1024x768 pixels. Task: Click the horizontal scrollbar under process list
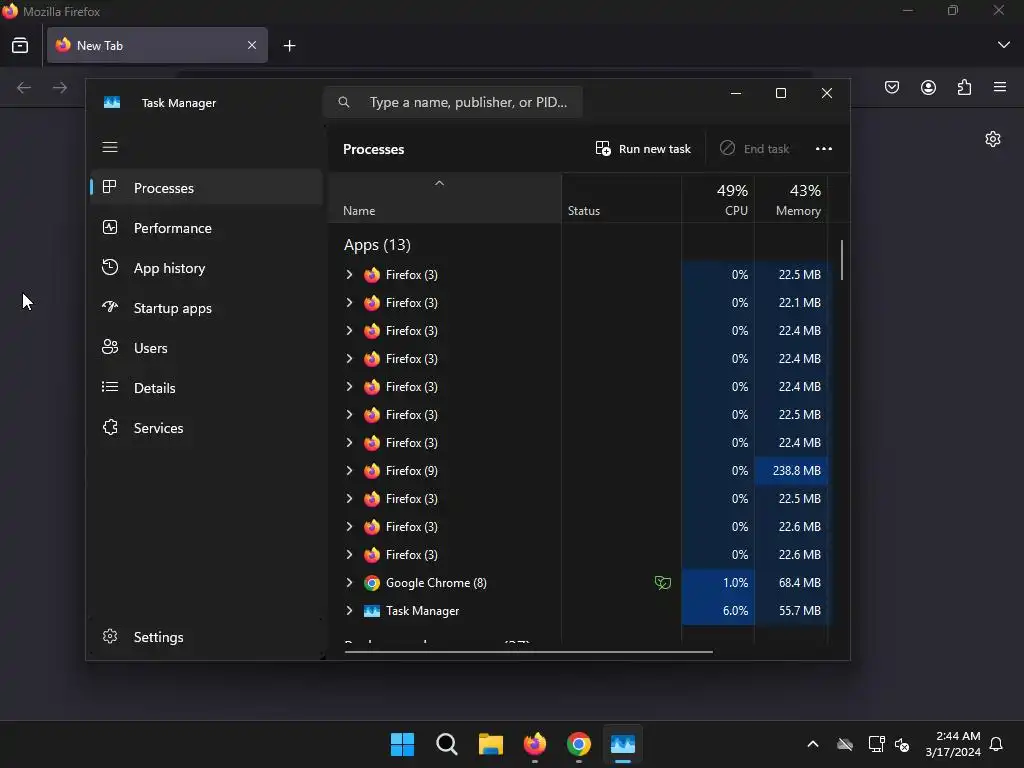click(528, 652)
